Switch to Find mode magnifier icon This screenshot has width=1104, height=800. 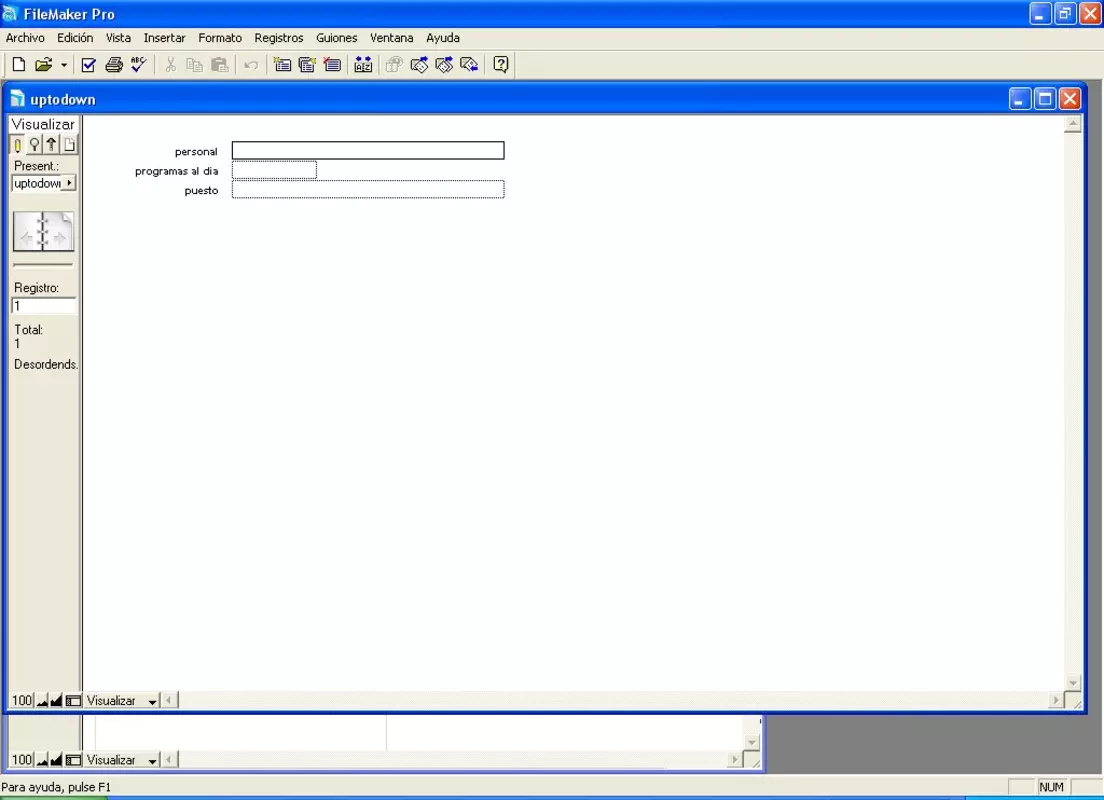[x=34, y=145]
